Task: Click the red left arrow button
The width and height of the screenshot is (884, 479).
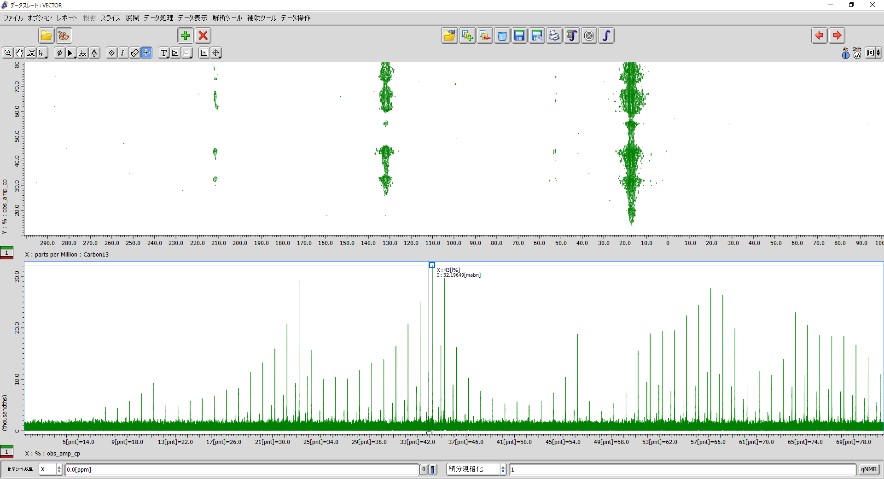Action: [x=819, y=36]
